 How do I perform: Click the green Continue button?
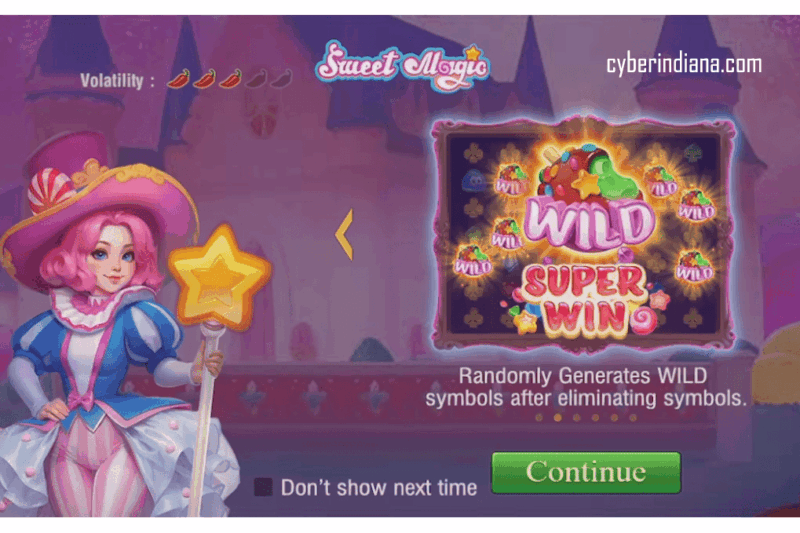click(586, 472)
